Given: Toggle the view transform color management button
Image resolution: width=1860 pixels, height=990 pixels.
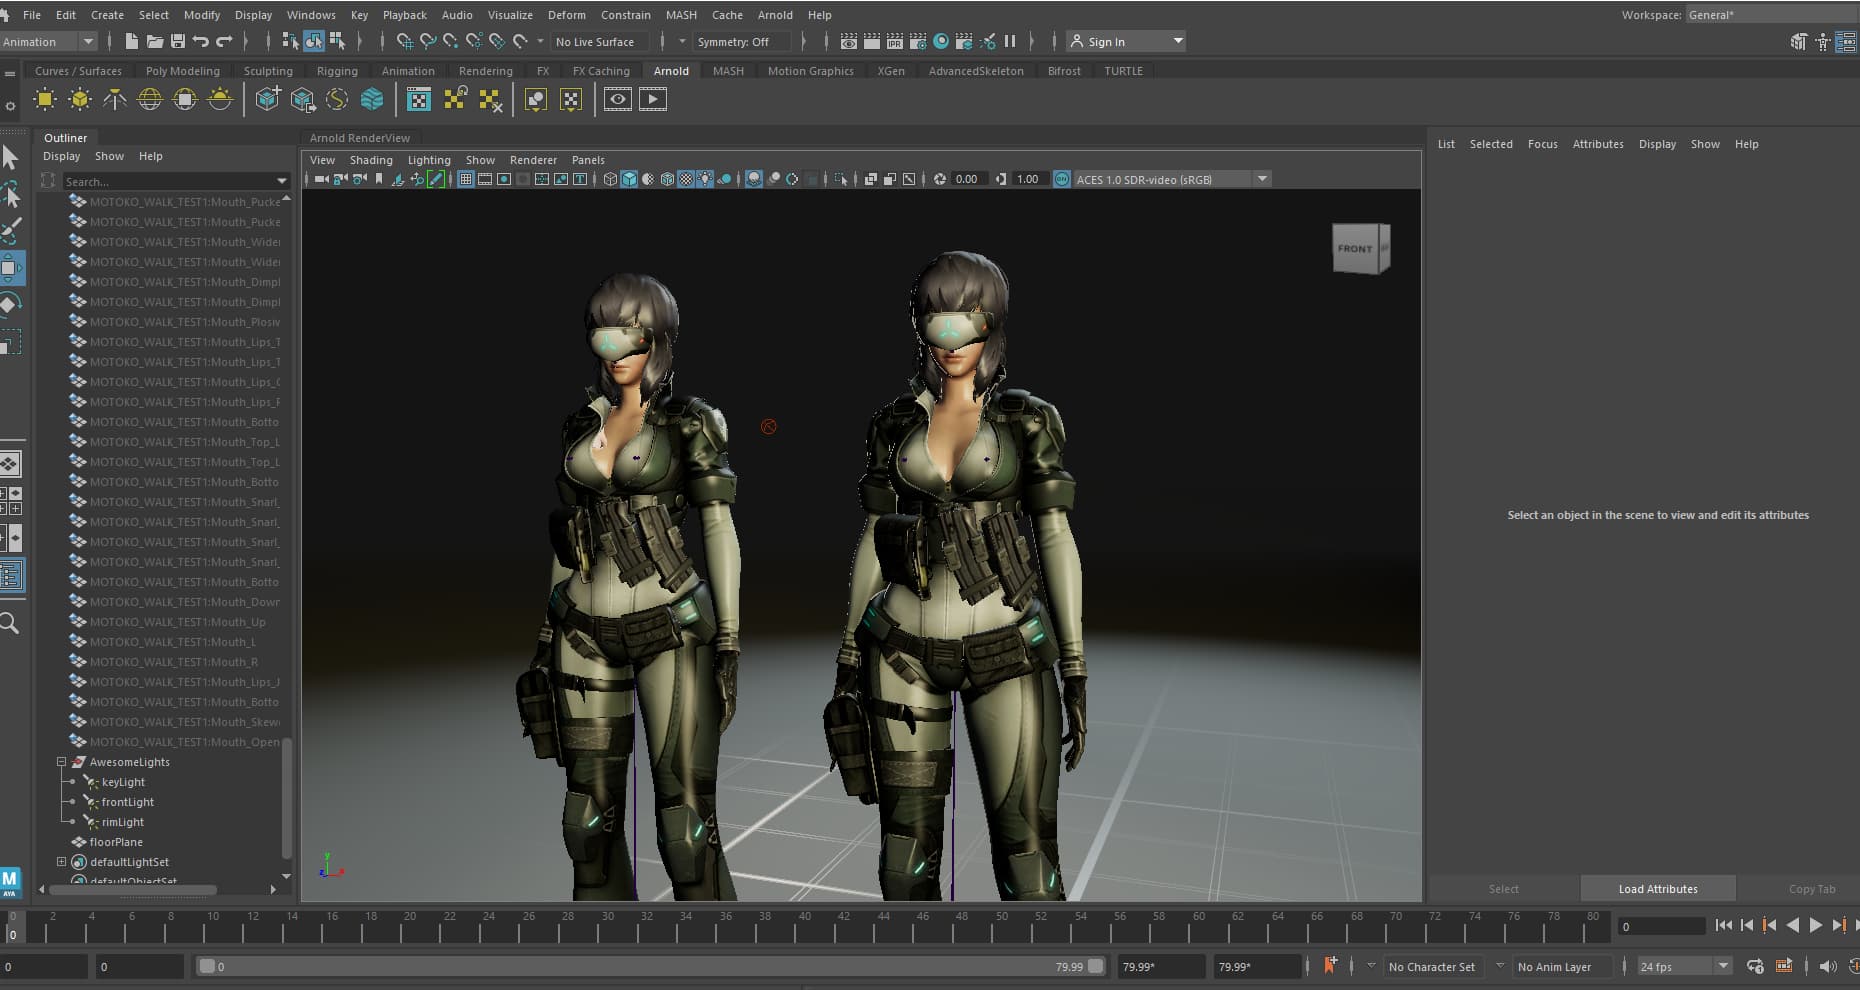Looking at the screenshot, I should click(1062, 179).
